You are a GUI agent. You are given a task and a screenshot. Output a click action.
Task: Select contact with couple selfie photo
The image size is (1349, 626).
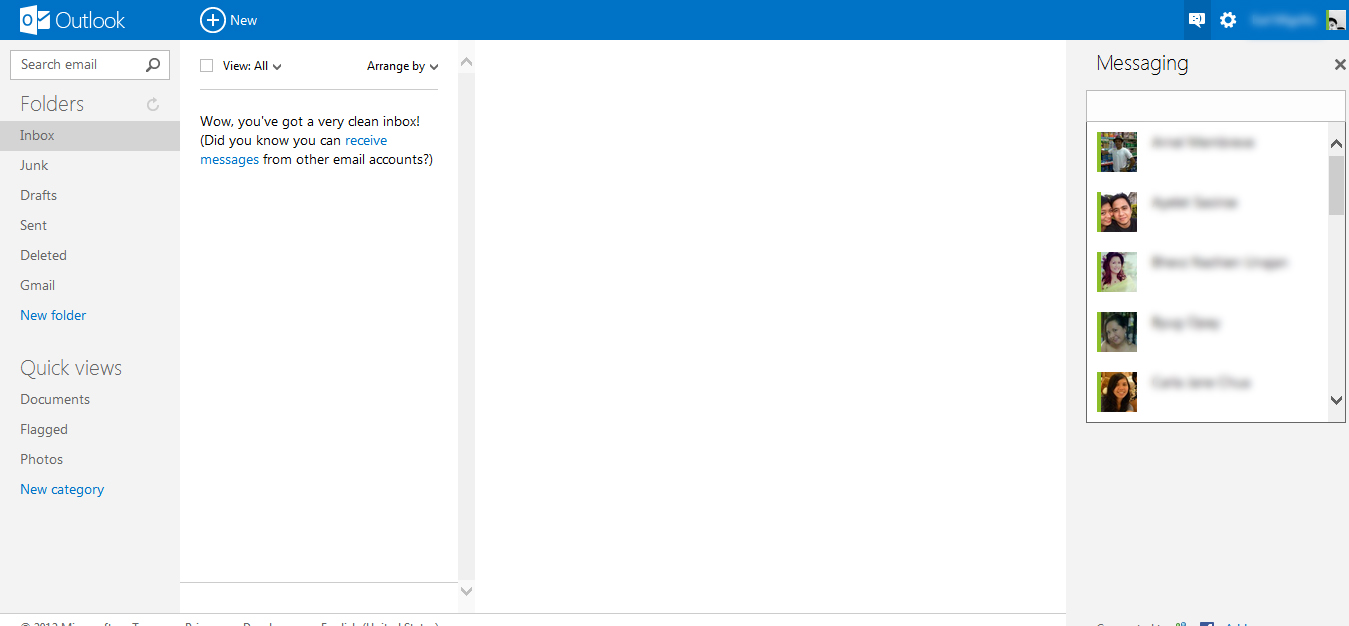tap(1117, 212)
